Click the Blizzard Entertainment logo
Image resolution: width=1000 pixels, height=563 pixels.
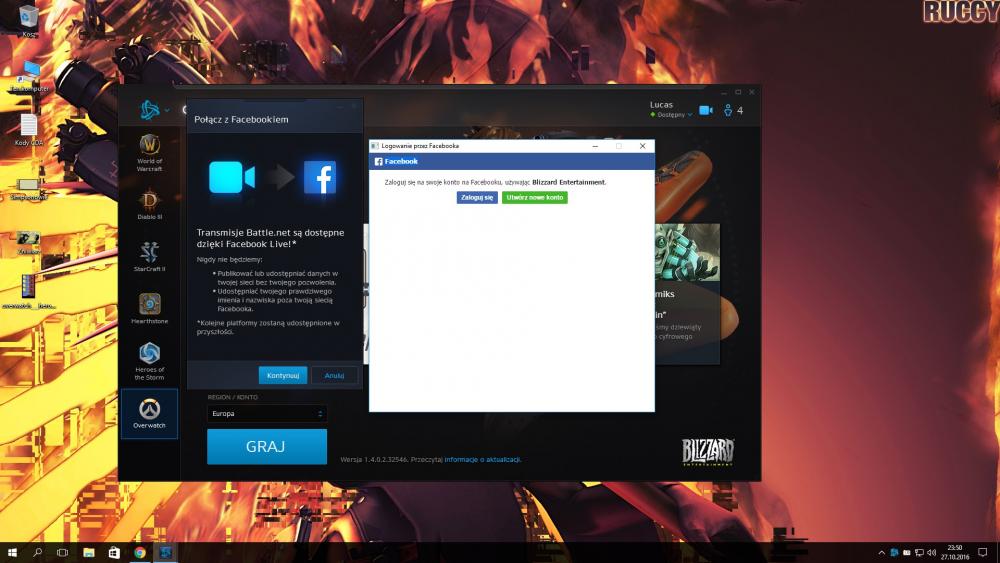tap(708, 451)
